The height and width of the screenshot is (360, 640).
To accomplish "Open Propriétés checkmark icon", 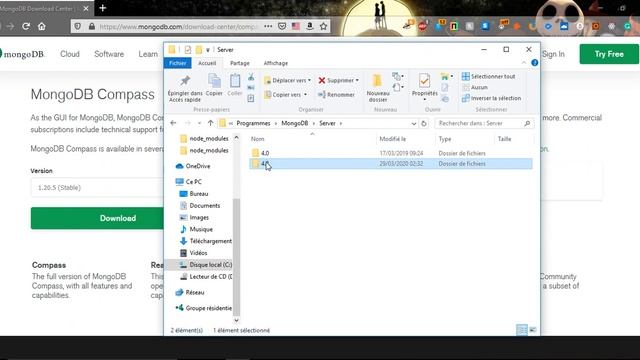I will coord(424,81).
